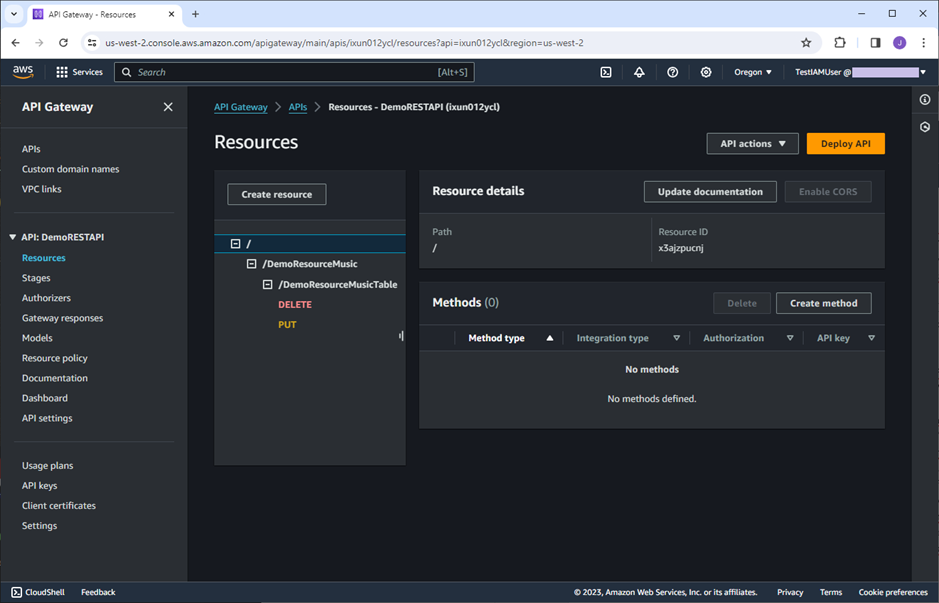Open the Feedback link in footer
Image resolution: width=939 pixels, height=603 pixels.
point(98,592)
